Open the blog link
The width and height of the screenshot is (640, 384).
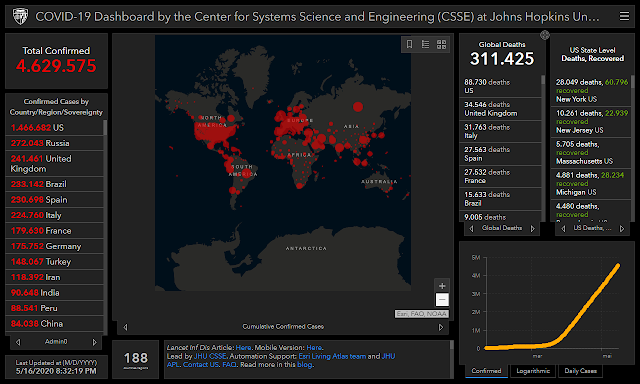(x=304, y=364)
